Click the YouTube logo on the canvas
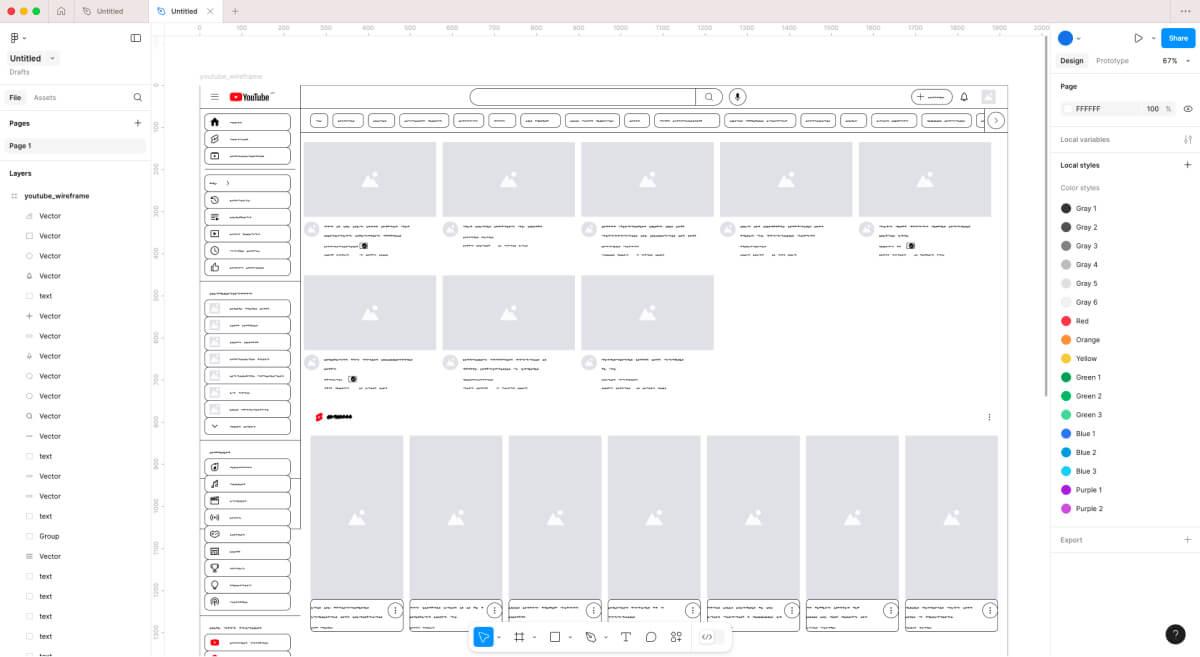 click(x=250, y=97)
